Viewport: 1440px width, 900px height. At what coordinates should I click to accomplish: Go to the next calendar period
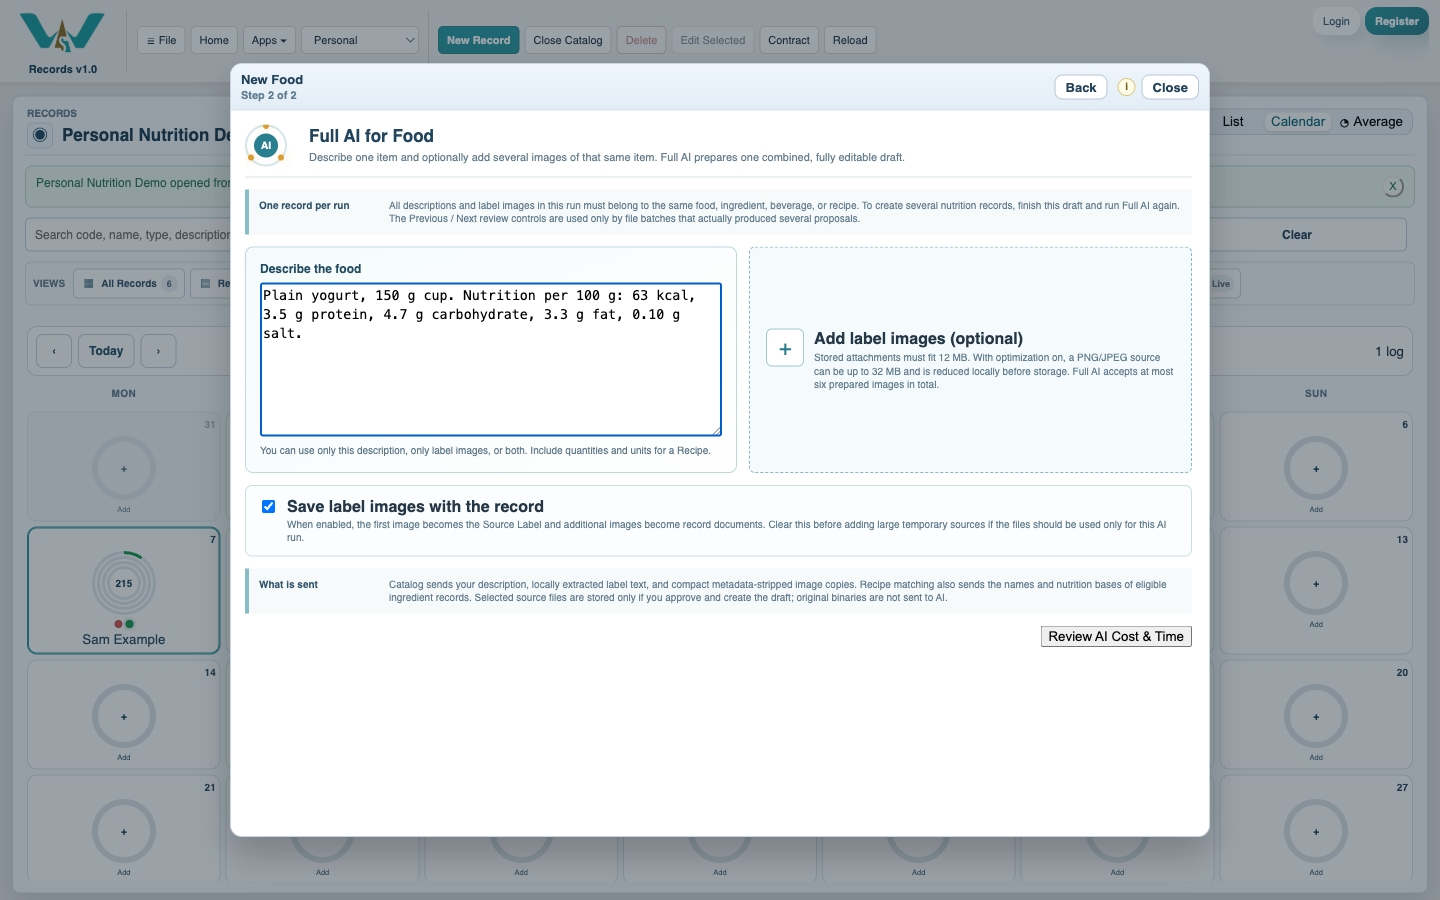coord(158,351)
